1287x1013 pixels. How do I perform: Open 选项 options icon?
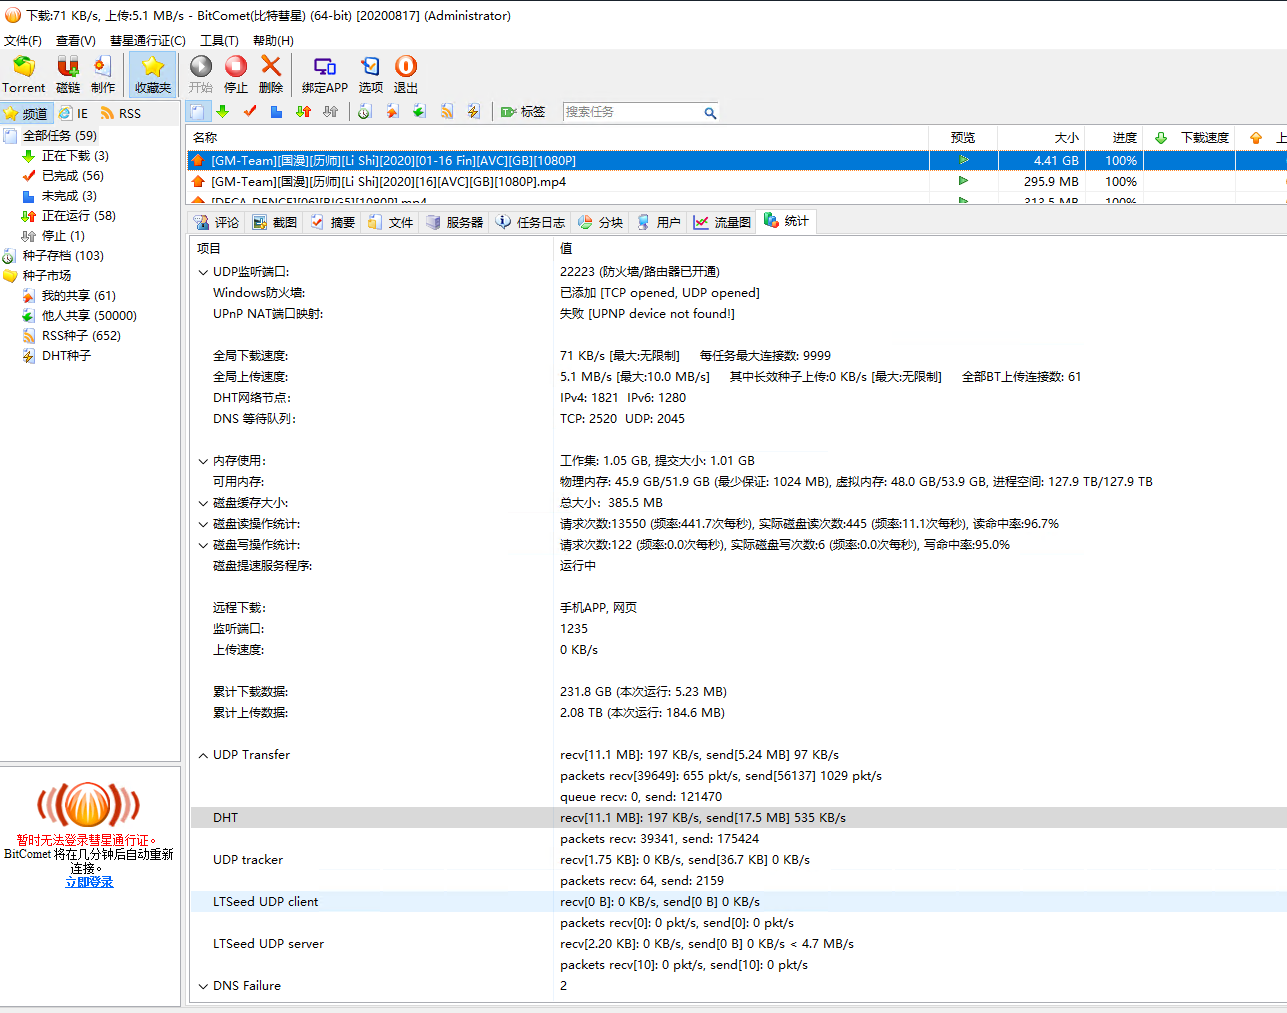coord(371,74)
